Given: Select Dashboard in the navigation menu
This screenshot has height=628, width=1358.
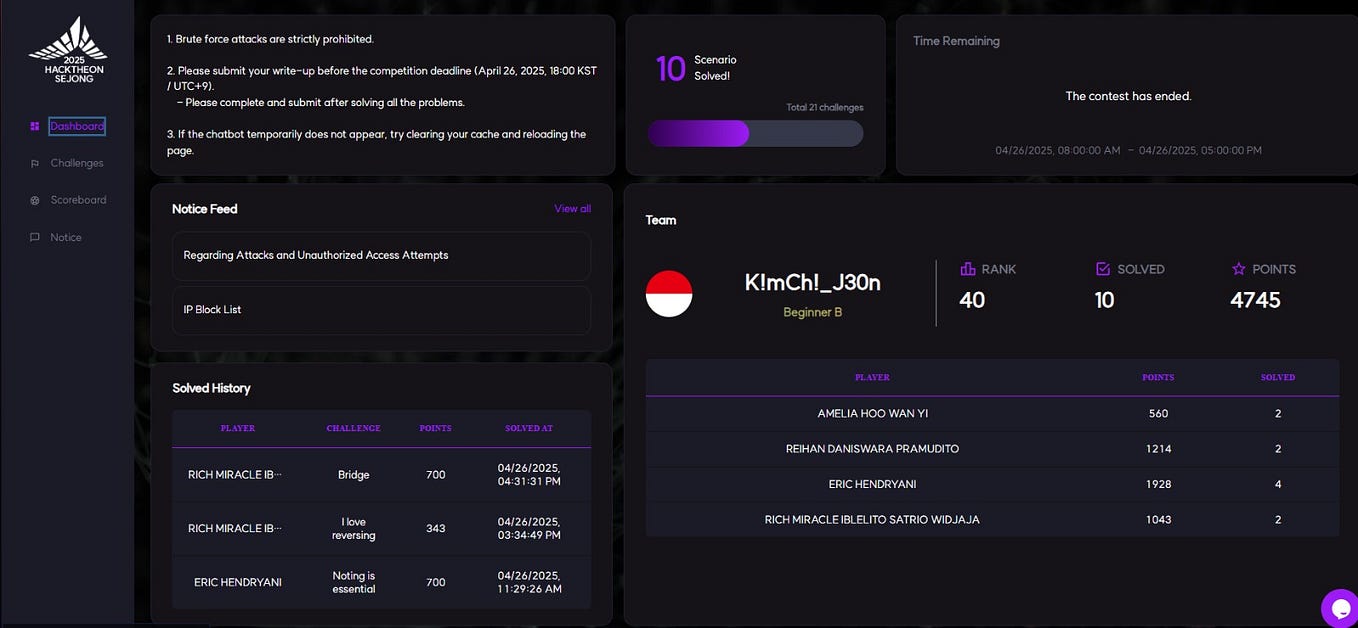Looking at the screenshot, I should [x=77, y=126].
